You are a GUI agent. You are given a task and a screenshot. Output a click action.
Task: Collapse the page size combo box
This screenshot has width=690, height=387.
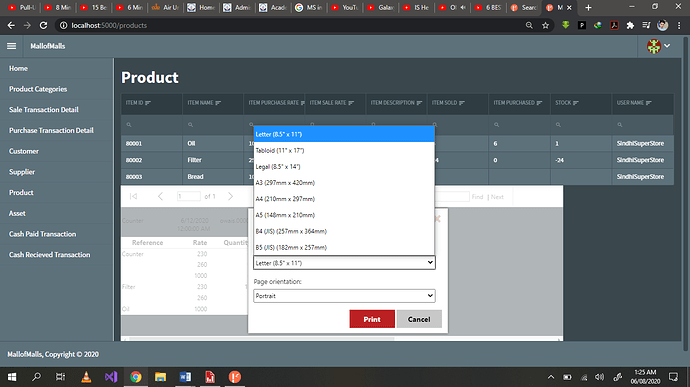[x=344, y=263]
